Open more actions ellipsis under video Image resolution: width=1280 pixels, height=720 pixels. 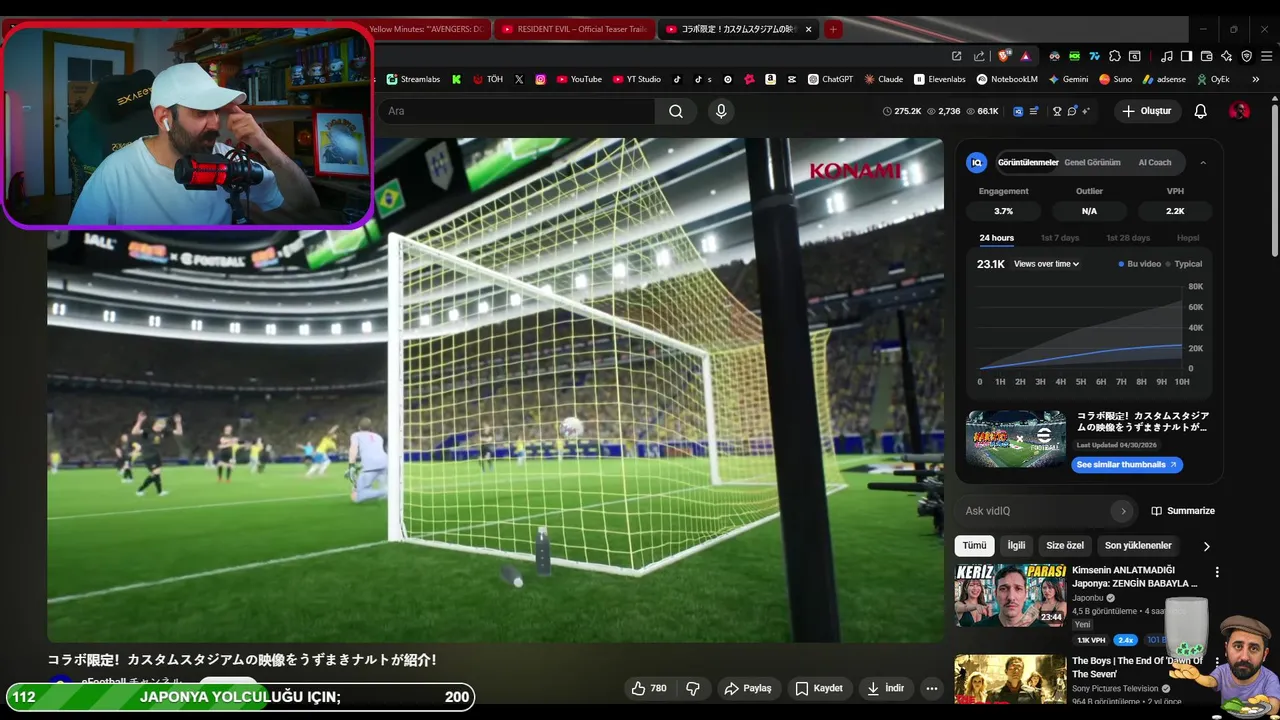[931, 688]
